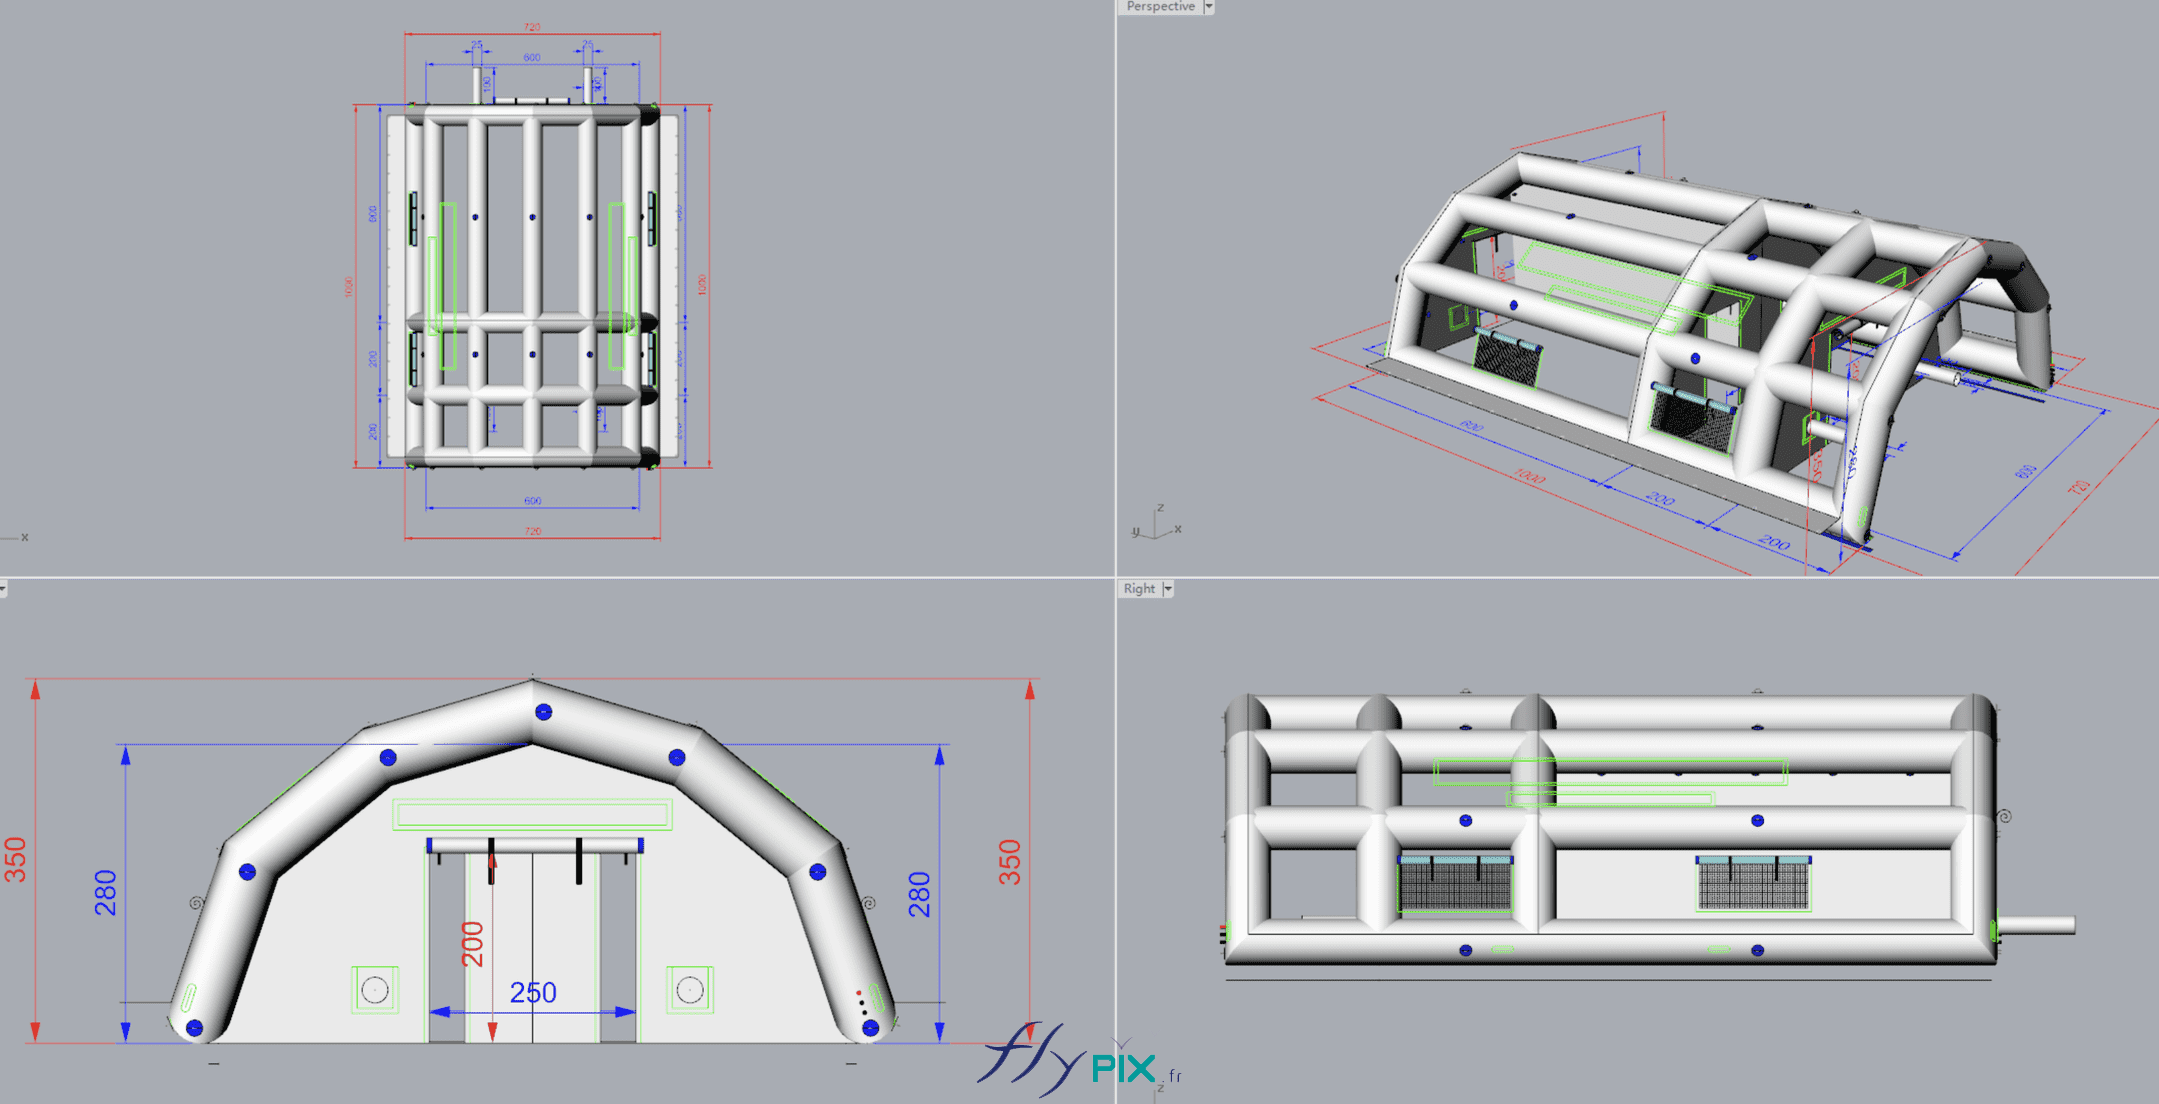Select the red 200 door height dimension
This screenshot has width=2159, height=1104.
(472, 944)
